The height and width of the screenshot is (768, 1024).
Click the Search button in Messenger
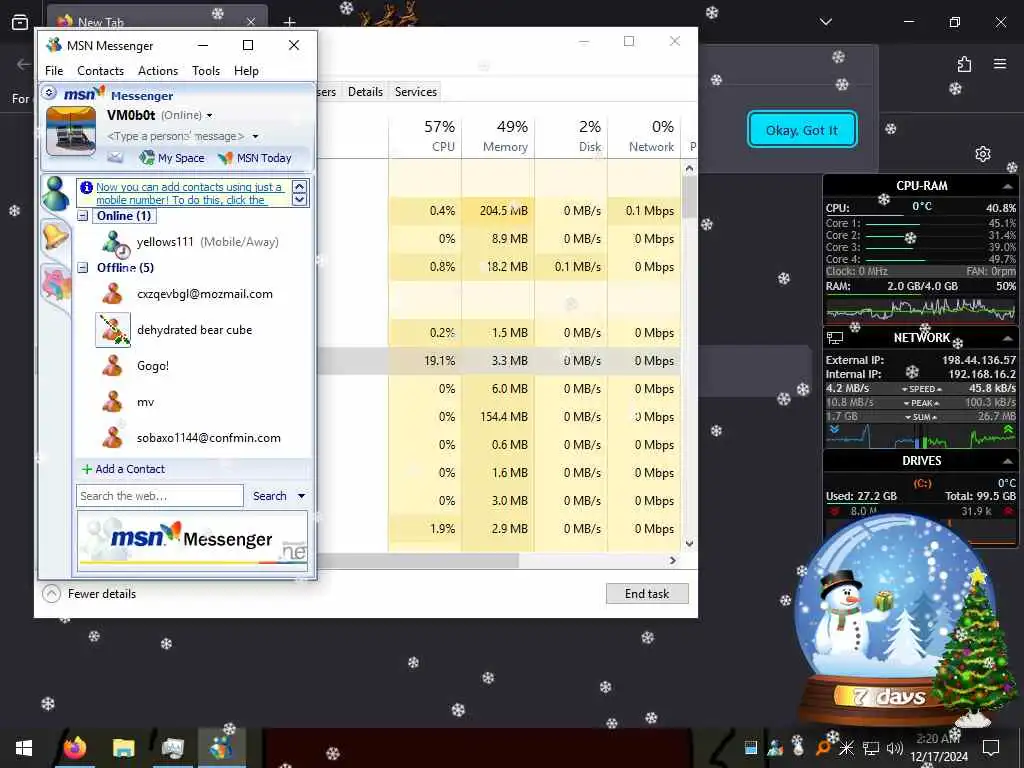click(x=270, y=496)
